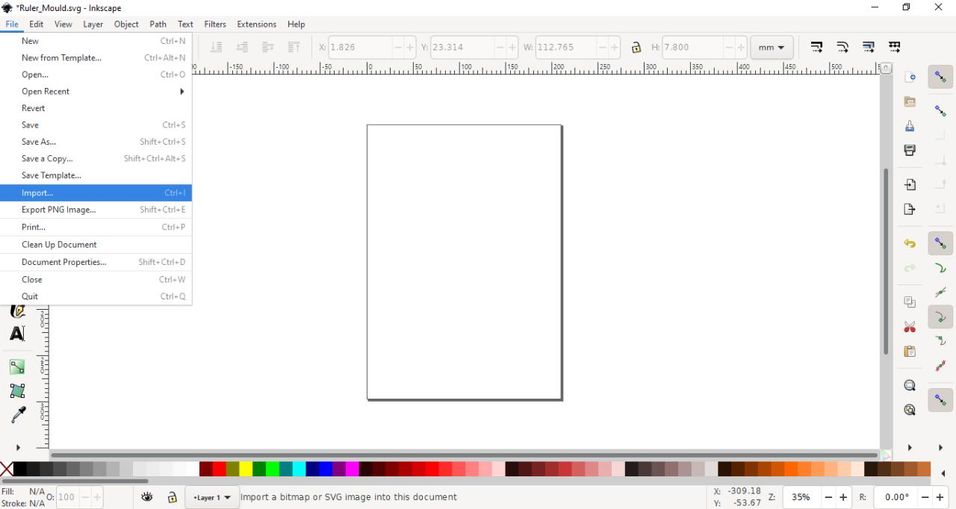This screenshot has height=509, width=956.
Task: Open the Path menu
Action: pos(158,24)
